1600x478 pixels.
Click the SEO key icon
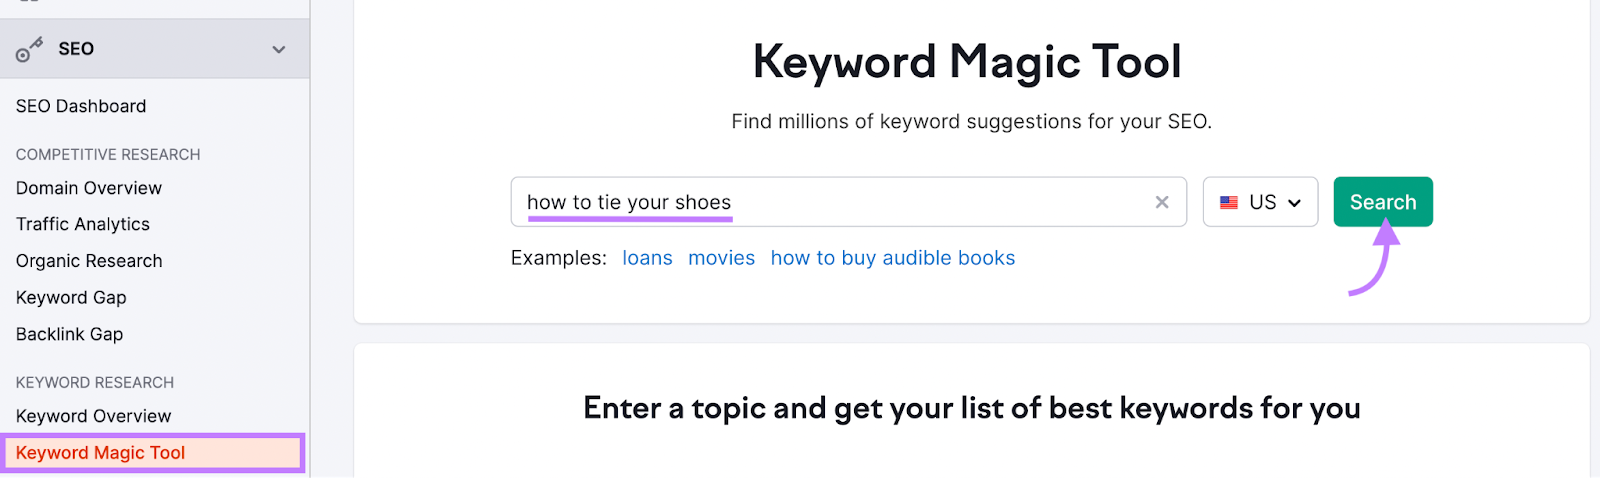coord(28,49)
